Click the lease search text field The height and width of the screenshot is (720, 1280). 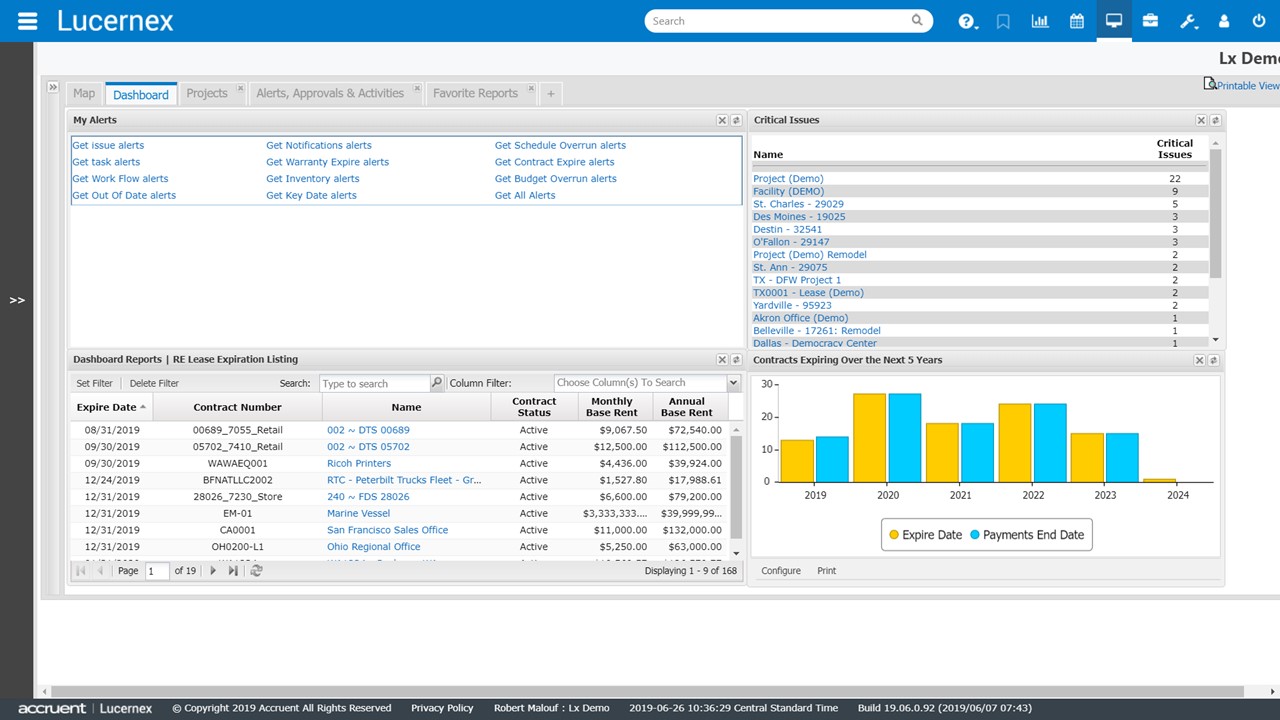click(374, 383)
